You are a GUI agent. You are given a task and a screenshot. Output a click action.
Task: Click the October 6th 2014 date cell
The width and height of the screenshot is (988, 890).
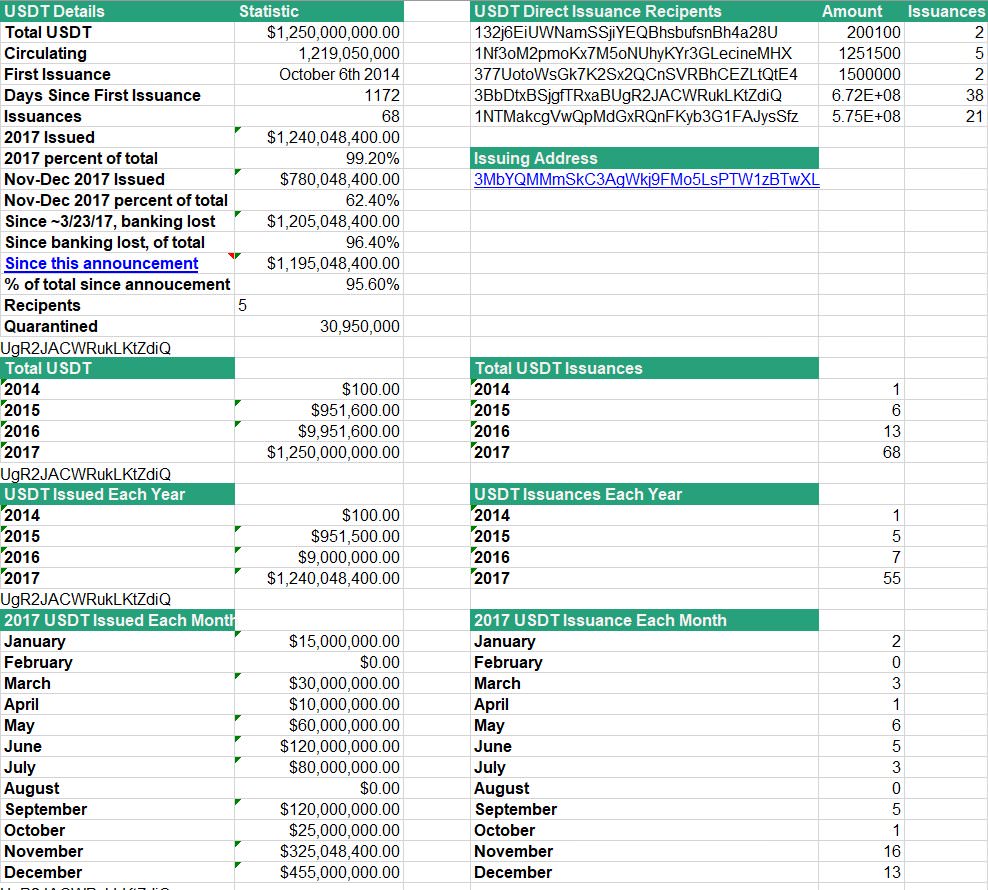pos(339,74)
